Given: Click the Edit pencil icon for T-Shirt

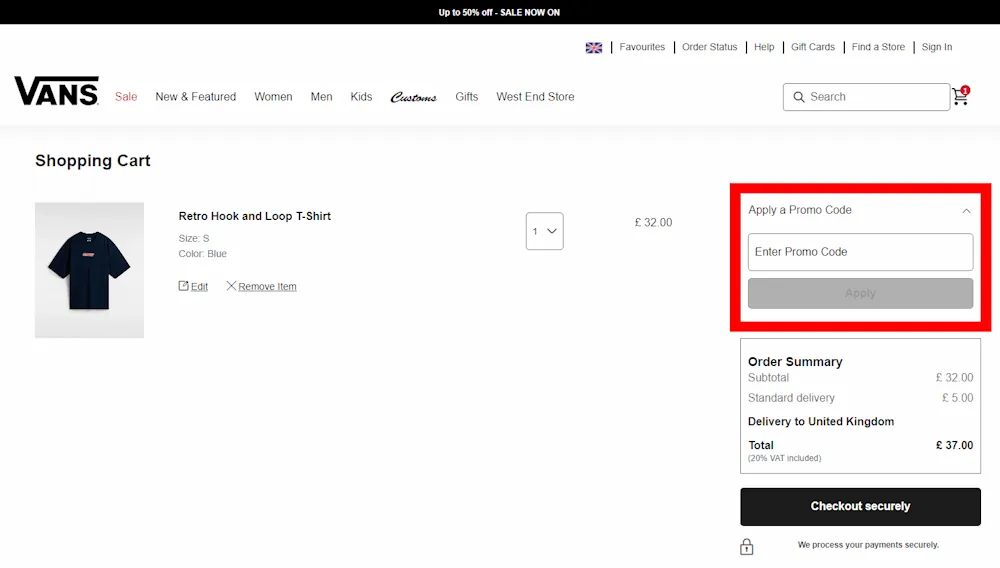Looking at the screenshot, I should pyautogui.click(x=184, y=286).
